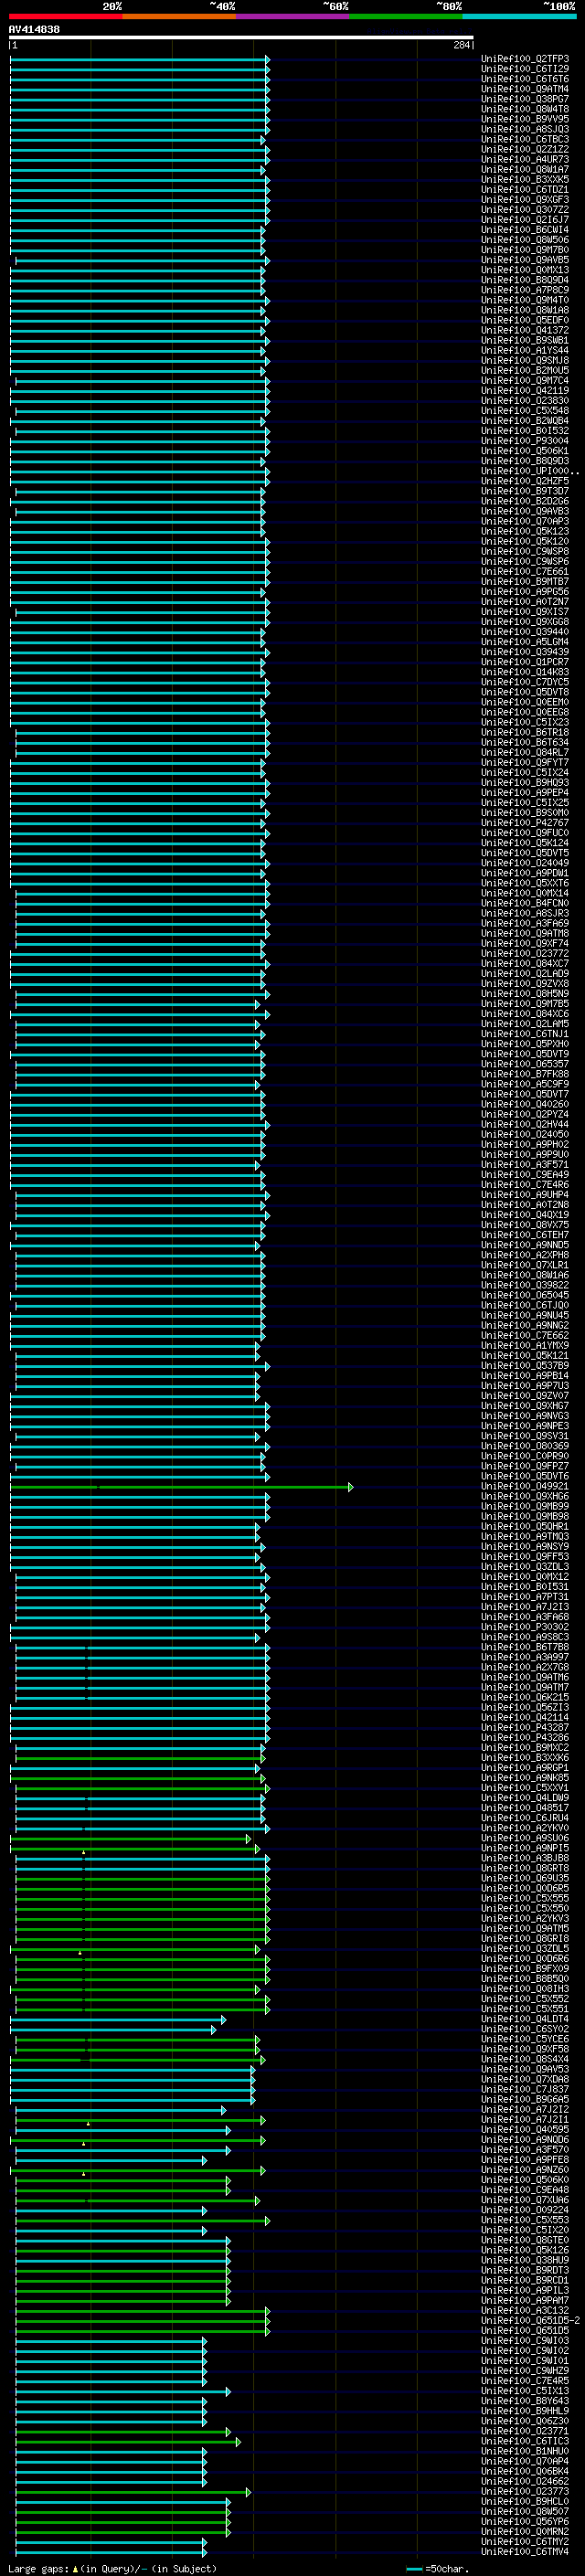Select hit label UniRef100_P43287
The image size is (585, 2576).
coord(525,1727)
